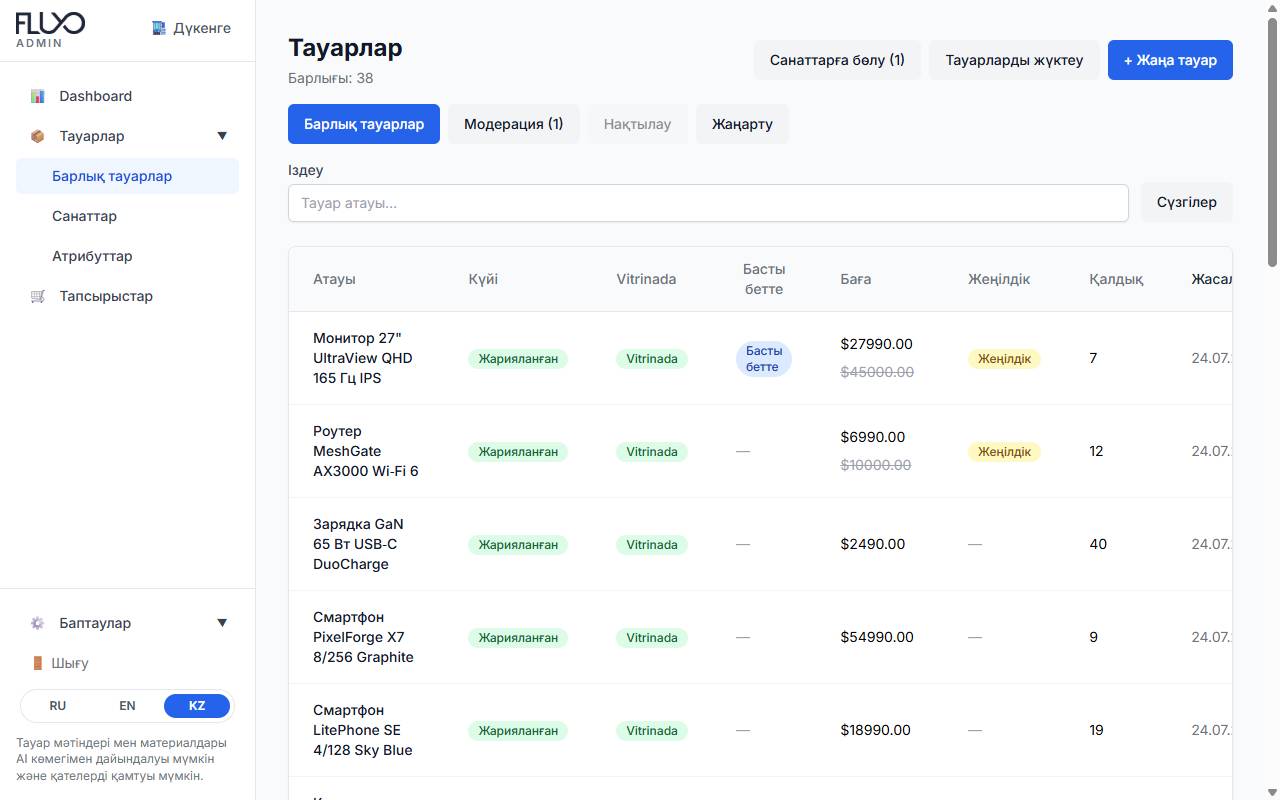1280x800 pixels.
Task: Click crossed-out price $45000.00
Action: point(877,372)
